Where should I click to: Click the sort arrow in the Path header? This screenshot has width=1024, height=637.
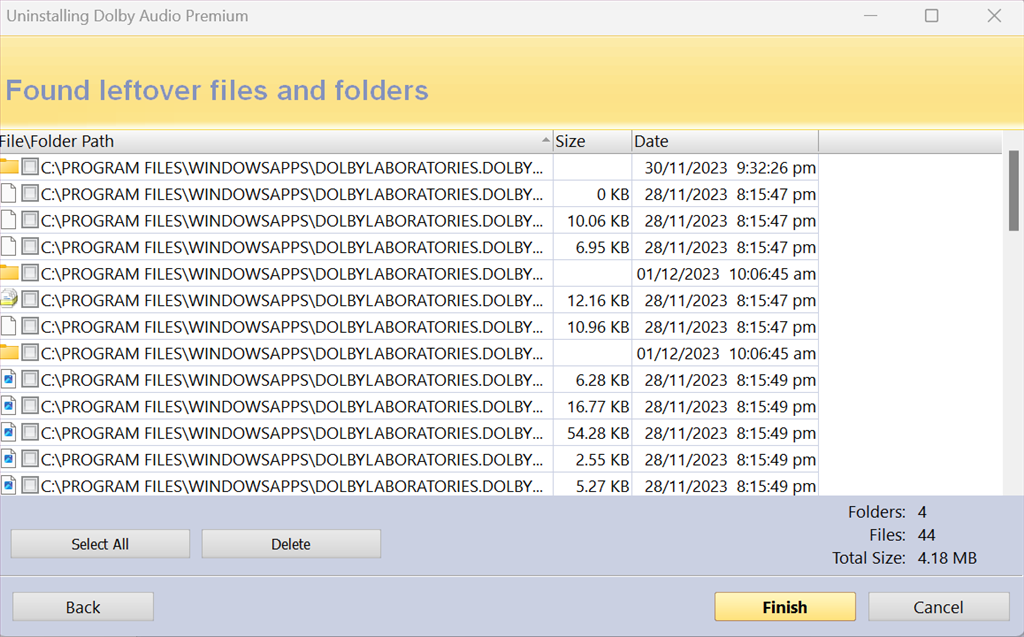545,140
